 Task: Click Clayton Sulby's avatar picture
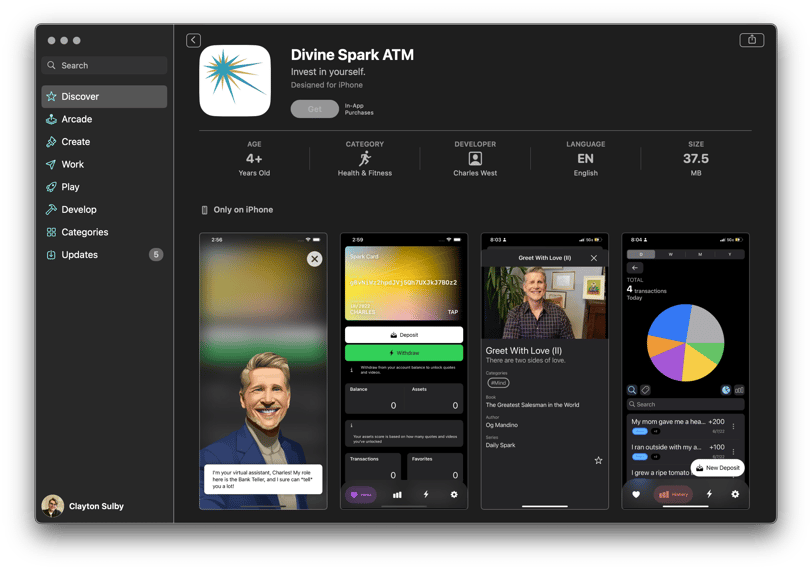point(52,506)
